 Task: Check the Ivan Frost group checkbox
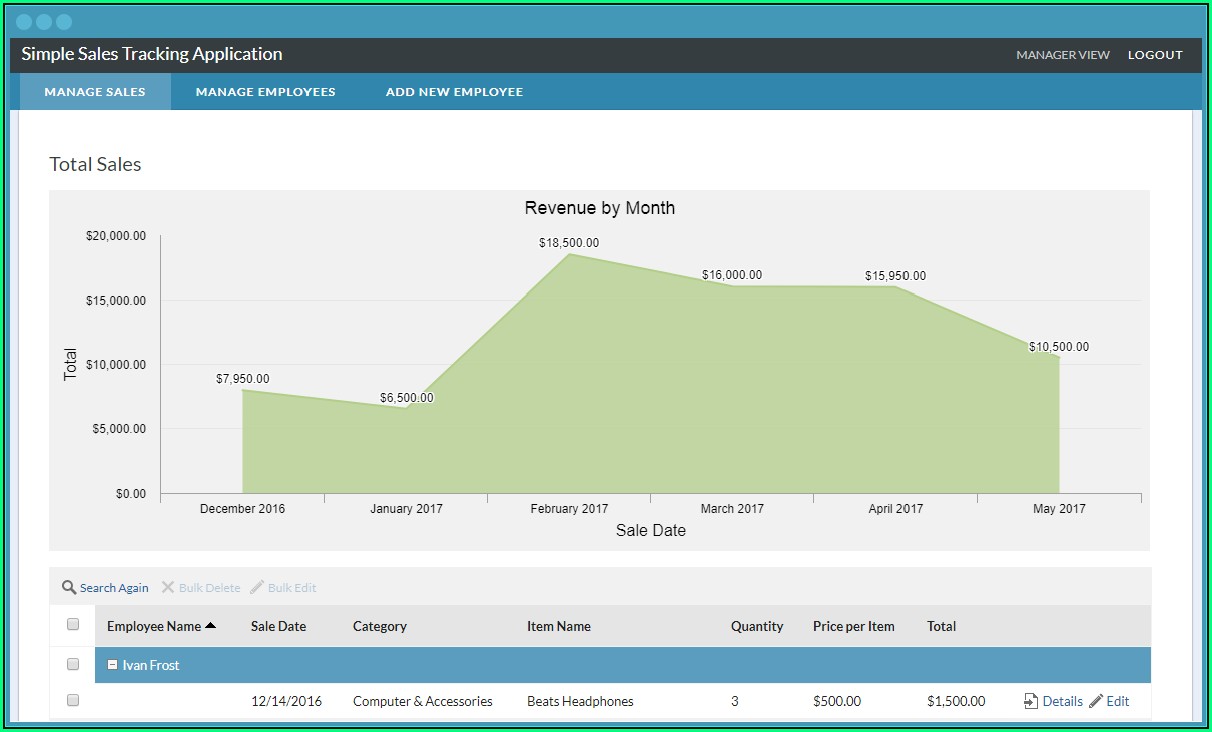pyautogui.click(x=73, y=664)
